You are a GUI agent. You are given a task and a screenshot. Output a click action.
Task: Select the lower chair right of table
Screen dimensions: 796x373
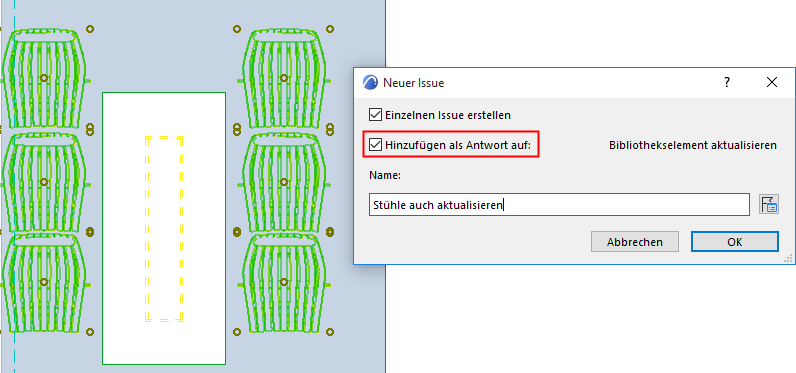tap(284, 282)
